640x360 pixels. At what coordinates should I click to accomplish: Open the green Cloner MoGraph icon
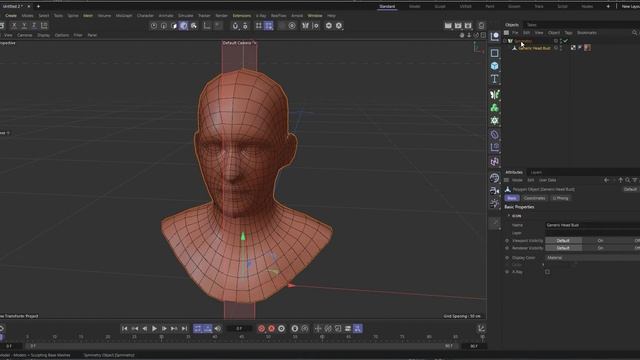[x=494, y=108]
